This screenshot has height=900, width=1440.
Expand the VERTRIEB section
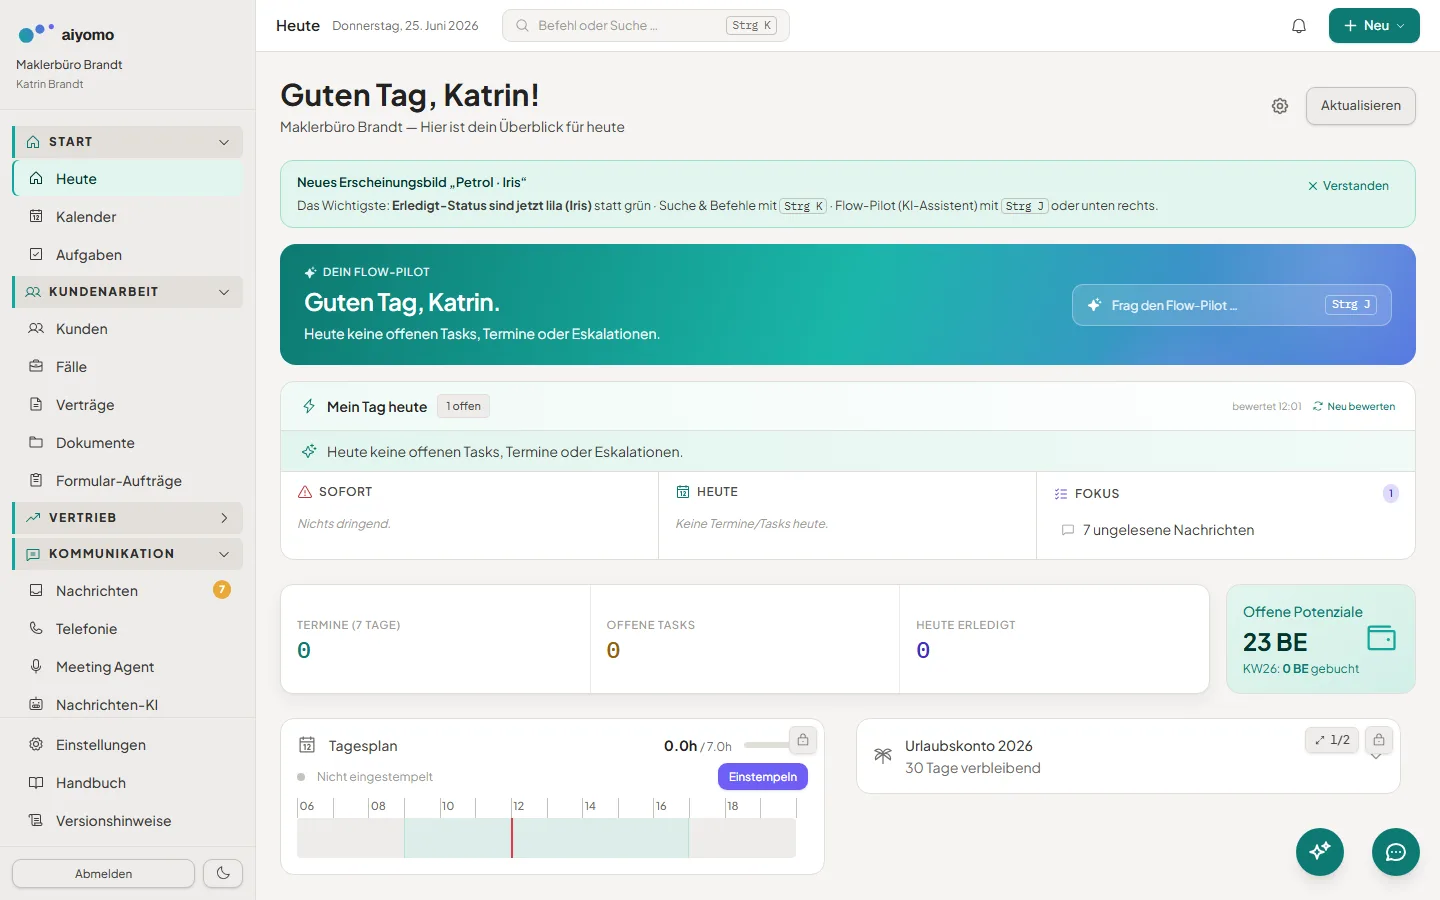point(128,518)
